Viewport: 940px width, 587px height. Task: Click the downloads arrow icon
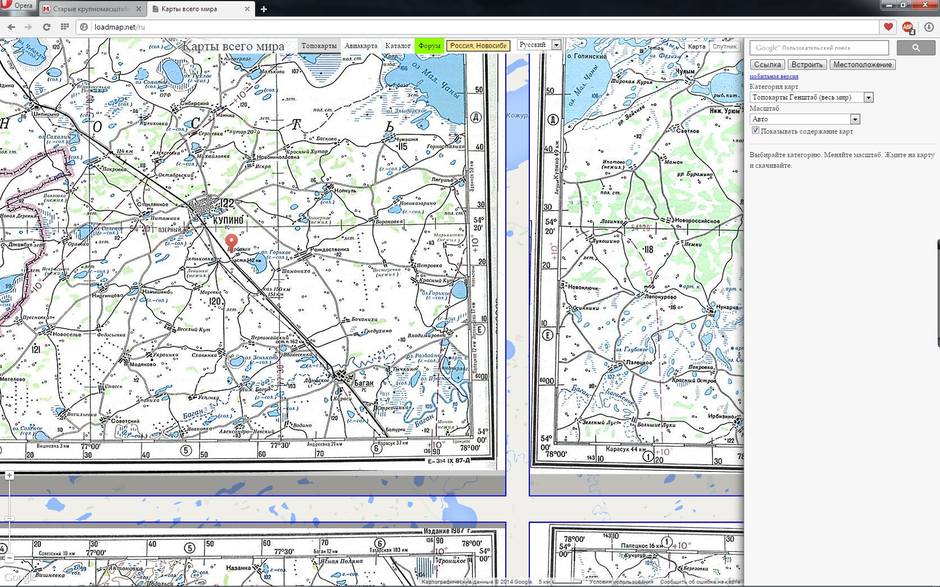(x=928, y=27)
